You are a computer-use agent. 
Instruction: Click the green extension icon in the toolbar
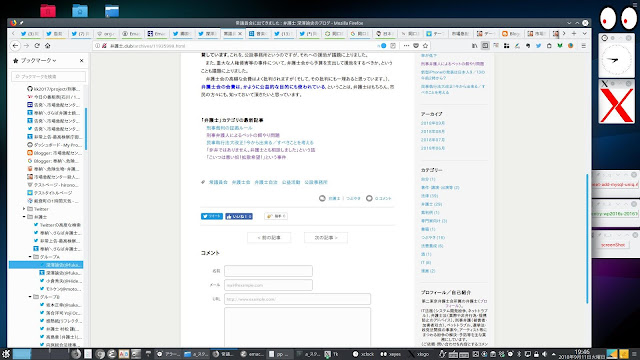560,46
